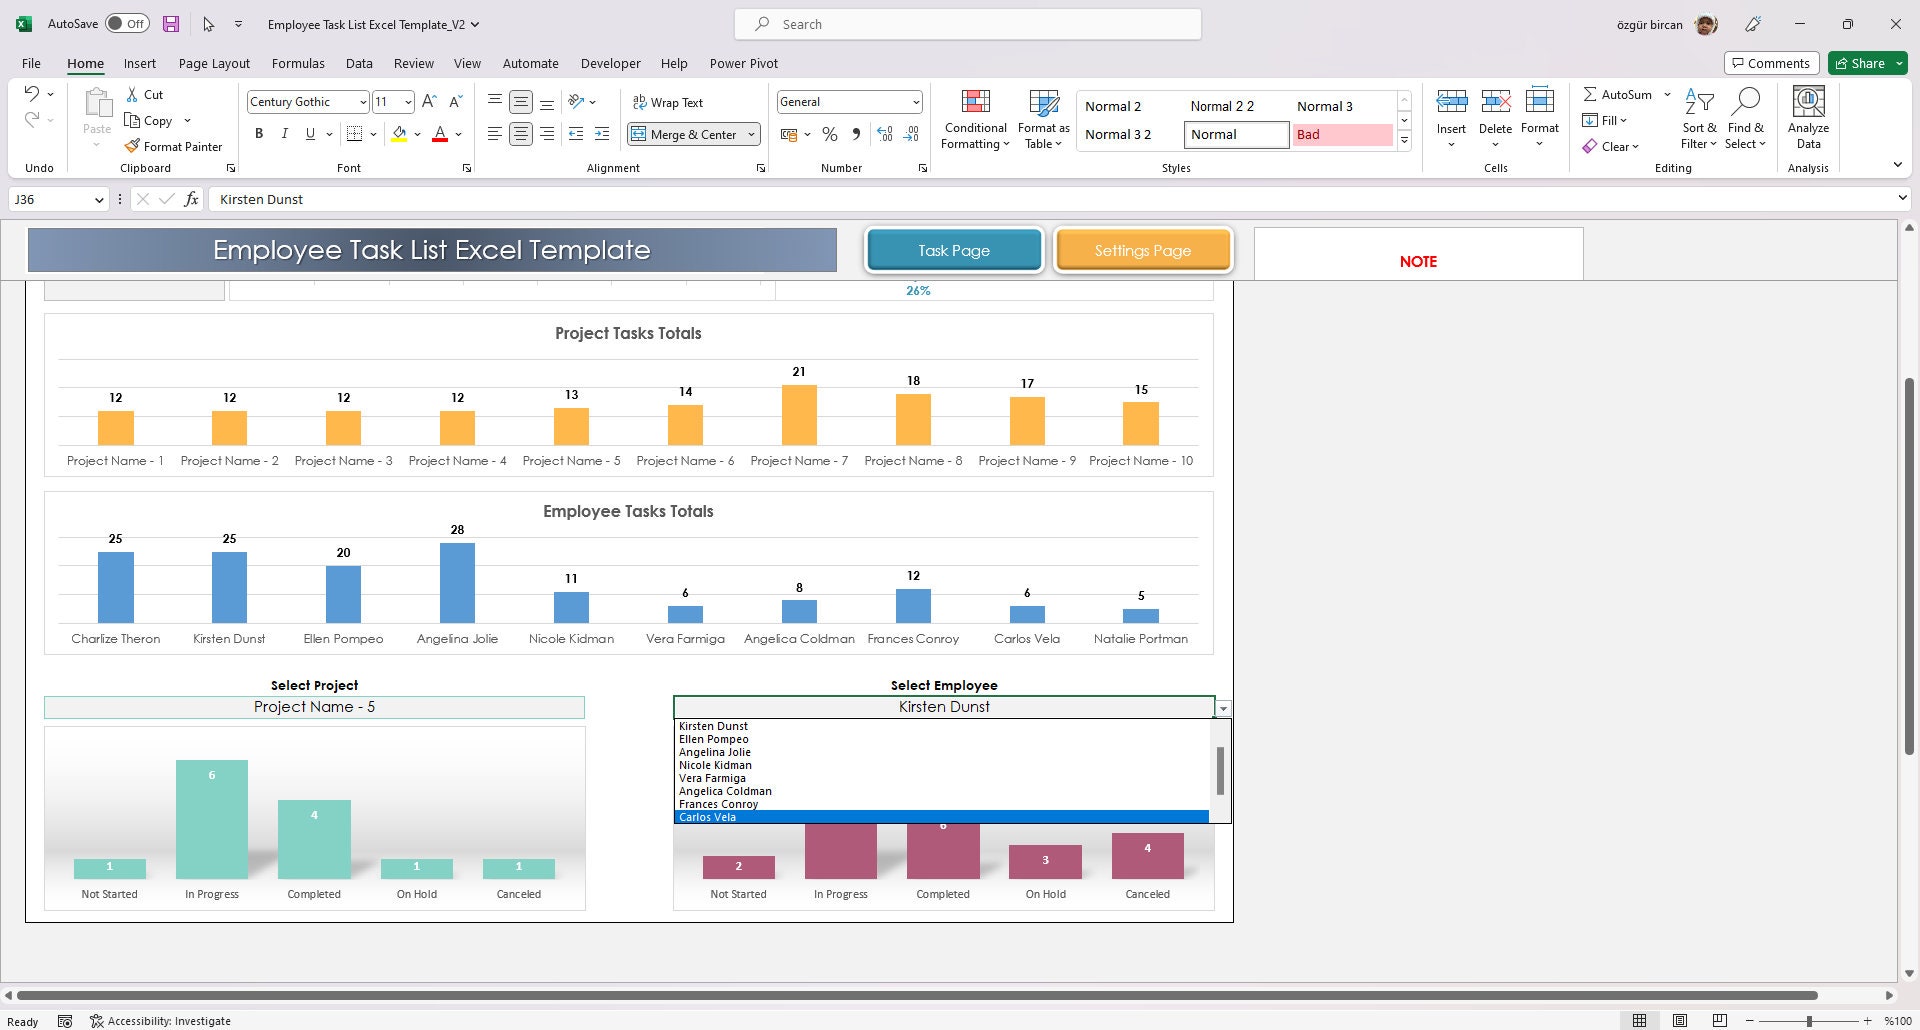The width and height of the screenshot is (1920, 1030).
Task: Click the Comma Style icon
Action: tap(855, 133)
